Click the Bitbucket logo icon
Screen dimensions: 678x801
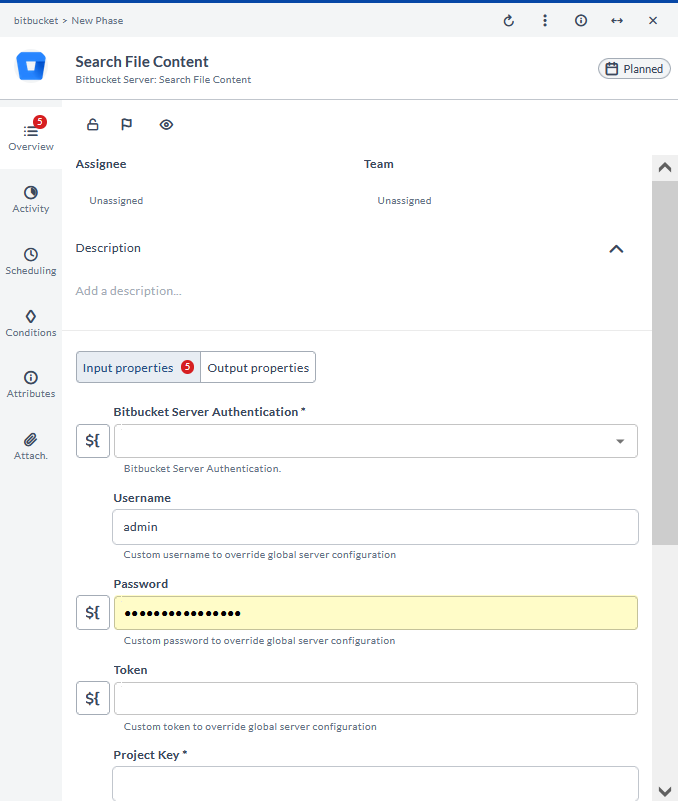click(x=31, y=68)
